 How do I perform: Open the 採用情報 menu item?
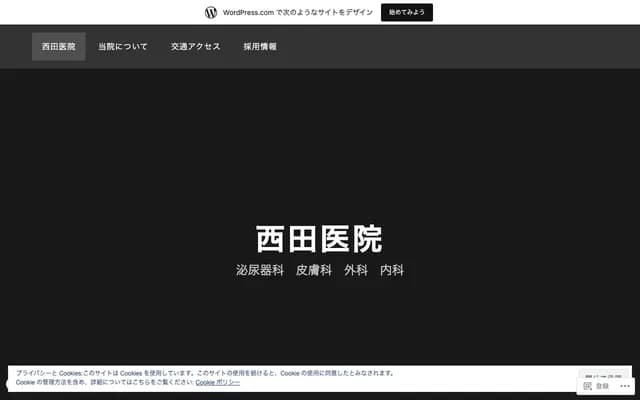(260, 47)
